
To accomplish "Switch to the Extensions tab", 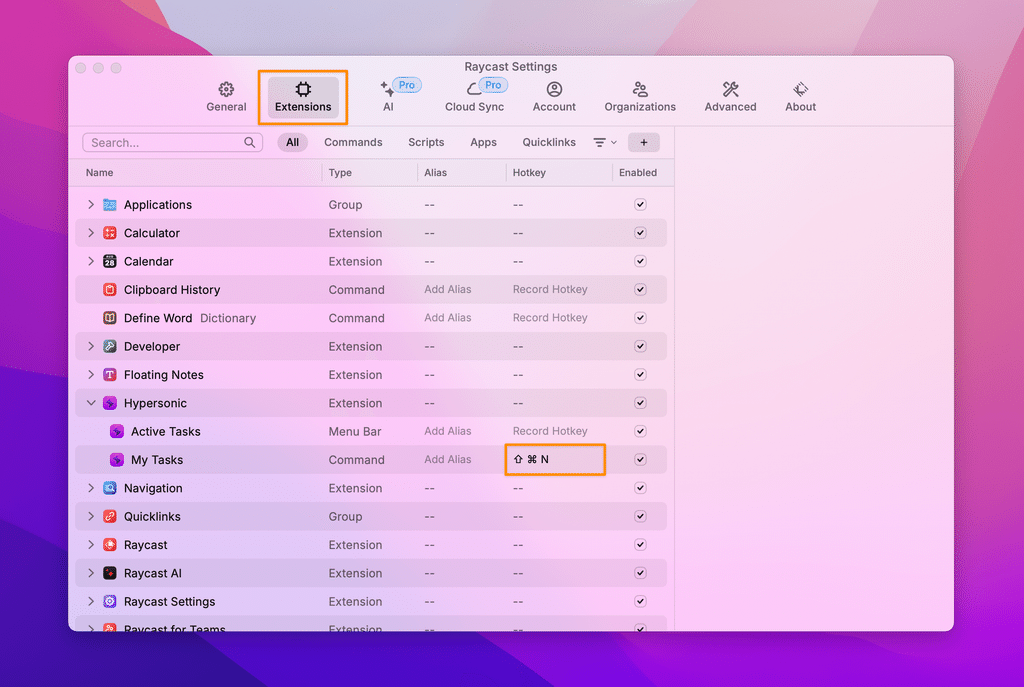I will point(303,97).
